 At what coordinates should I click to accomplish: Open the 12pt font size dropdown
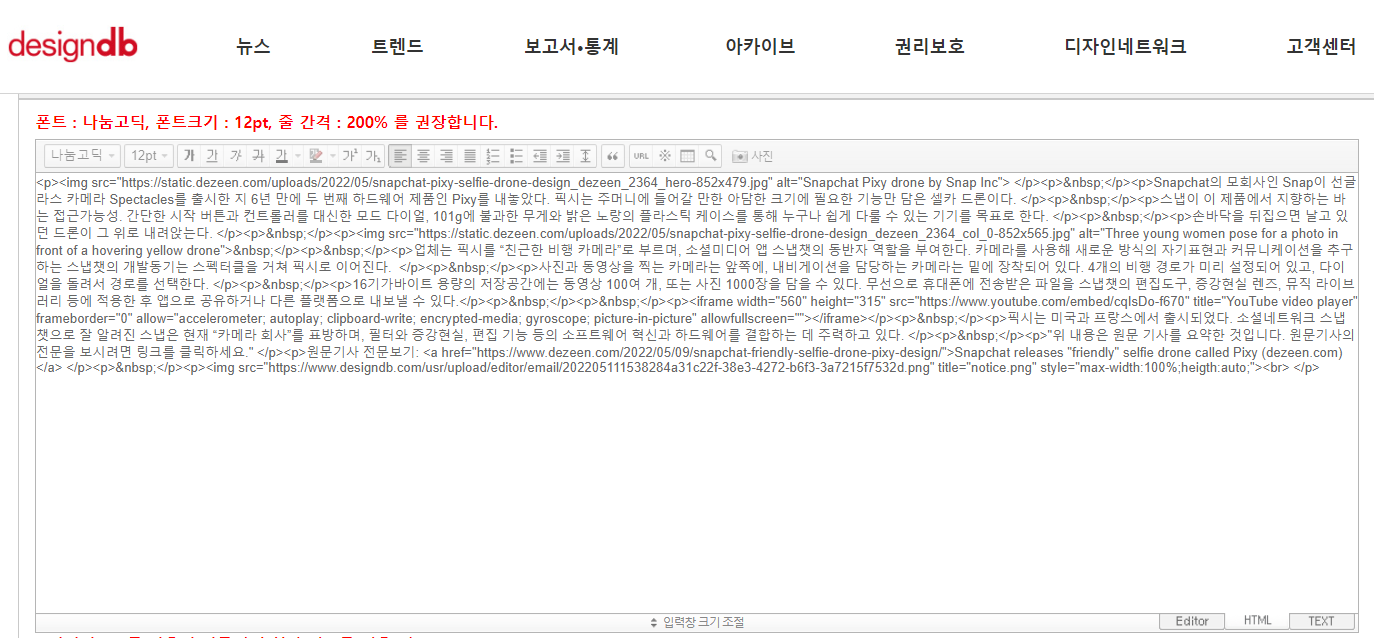tap(150, 156)
